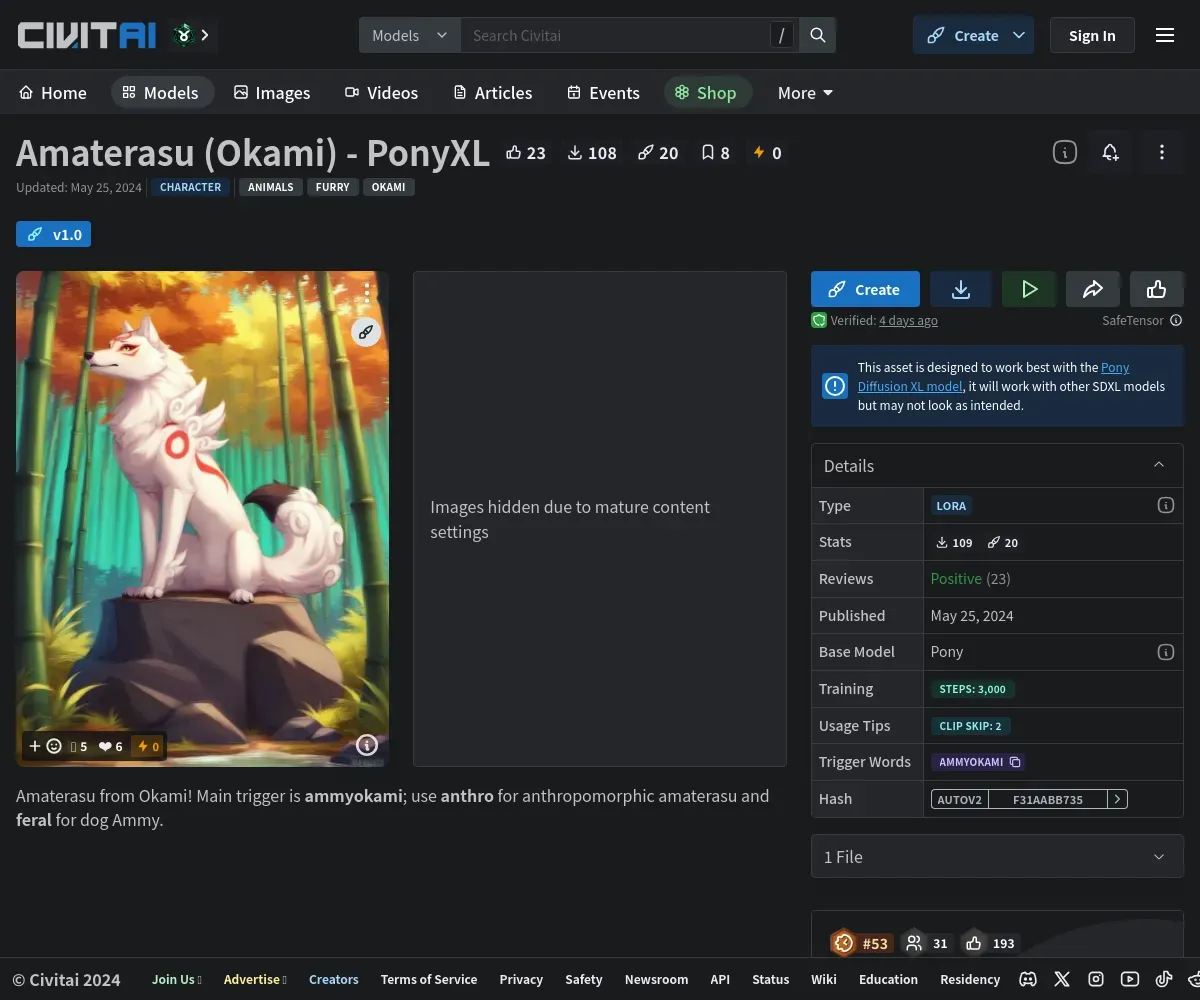
Task: Click the FURRY tag
Action: 333,187
